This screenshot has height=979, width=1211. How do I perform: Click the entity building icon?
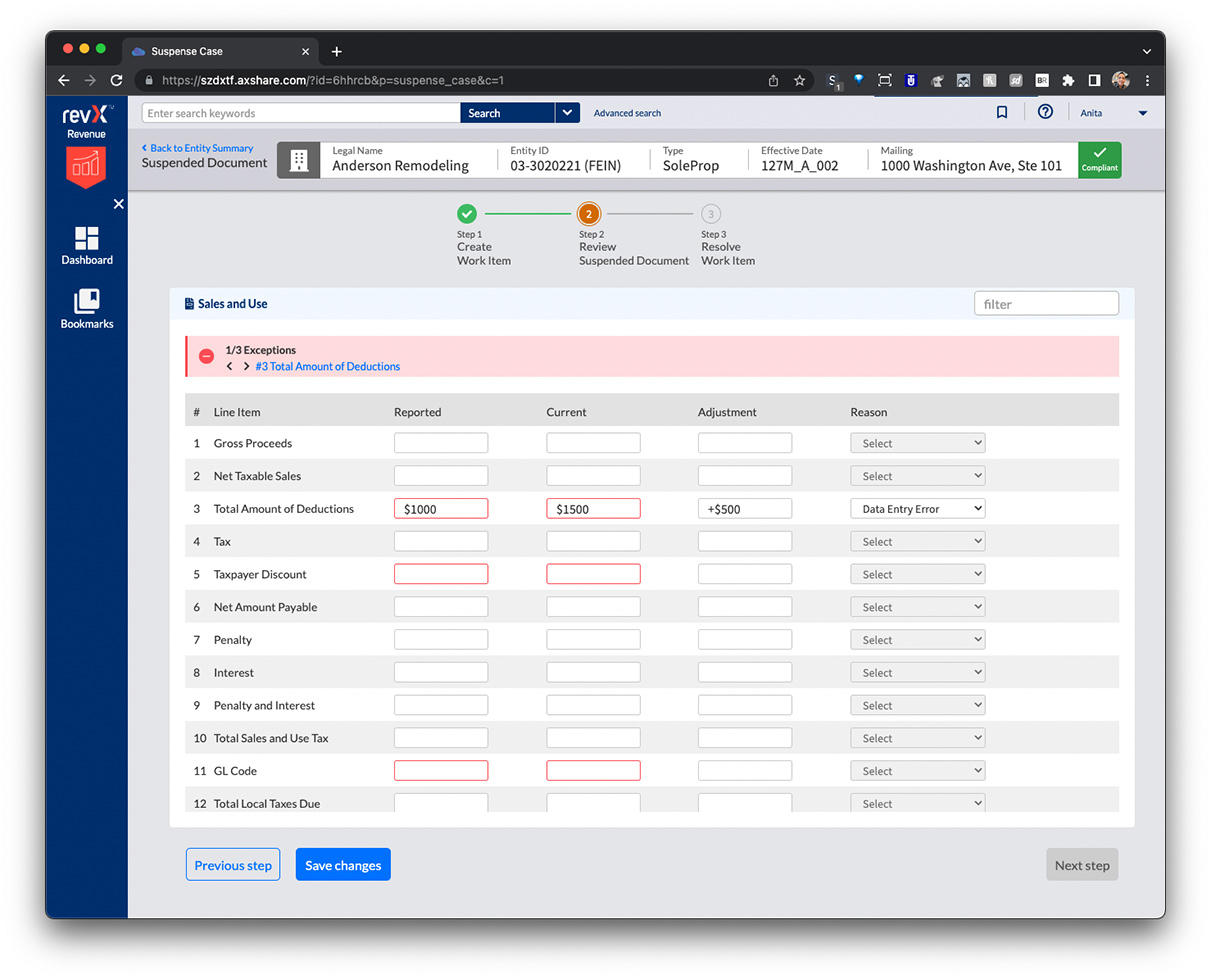[298, 160]
